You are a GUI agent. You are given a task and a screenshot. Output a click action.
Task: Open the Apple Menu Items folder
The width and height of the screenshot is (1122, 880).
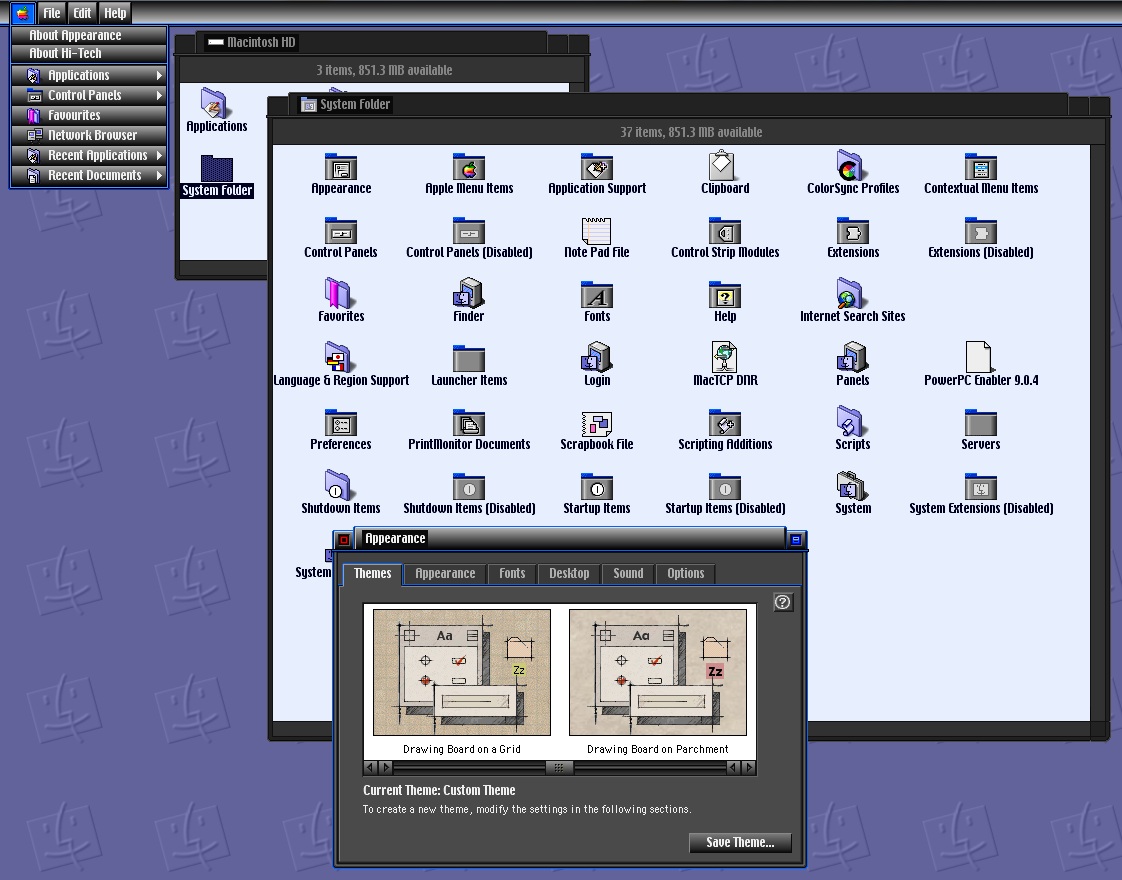(469, 167)
